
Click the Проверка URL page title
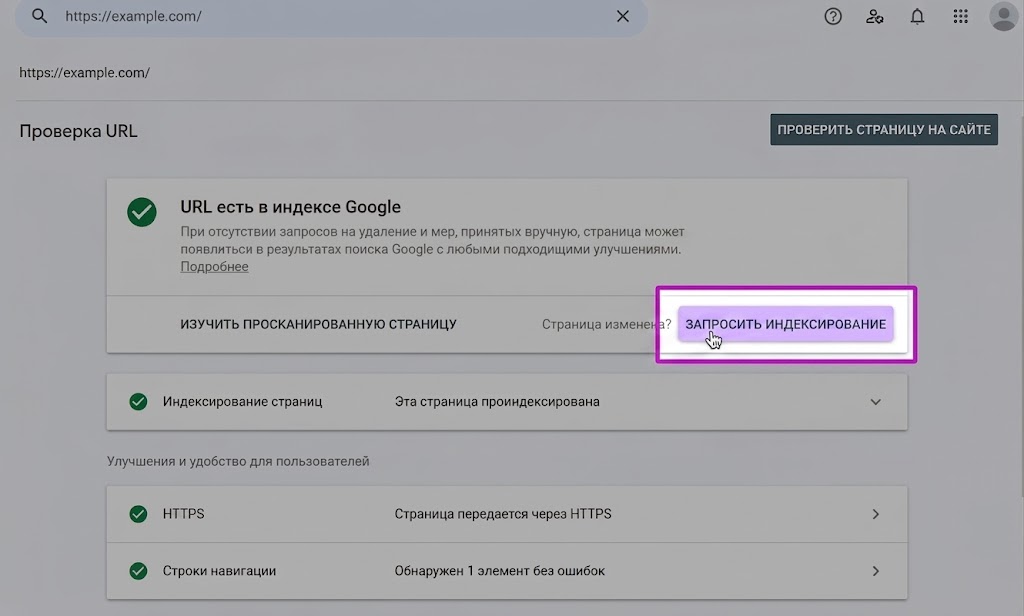click(x=78, y=131)
